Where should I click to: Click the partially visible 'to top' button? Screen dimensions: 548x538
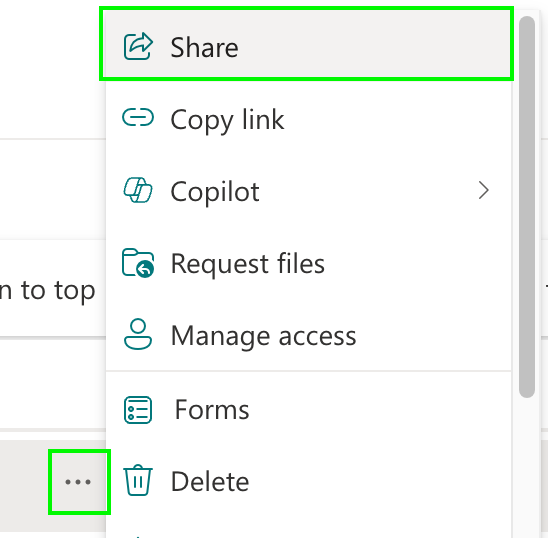(x=48, y=289)
